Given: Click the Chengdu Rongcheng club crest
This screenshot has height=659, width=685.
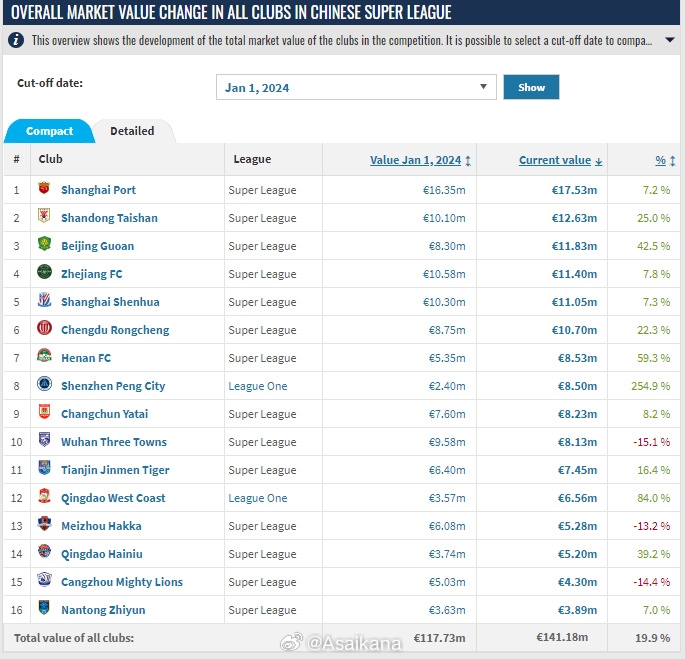Looking at the screenshot, I should tap(44, 328).
